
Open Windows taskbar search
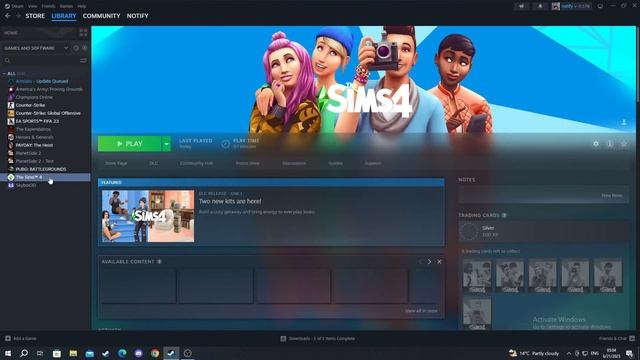tap(24, 353)
